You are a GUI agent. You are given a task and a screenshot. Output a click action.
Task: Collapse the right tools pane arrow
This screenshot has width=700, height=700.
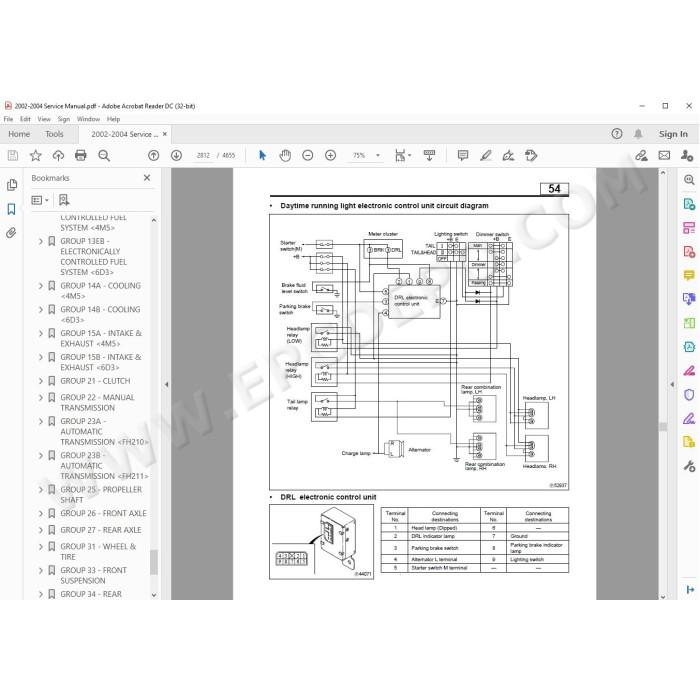click(x=672, y=384)
